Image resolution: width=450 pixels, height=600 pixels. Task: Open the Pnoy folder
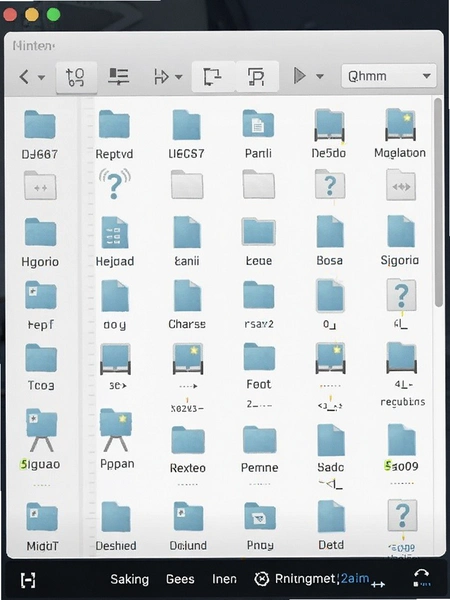[260, 517]
